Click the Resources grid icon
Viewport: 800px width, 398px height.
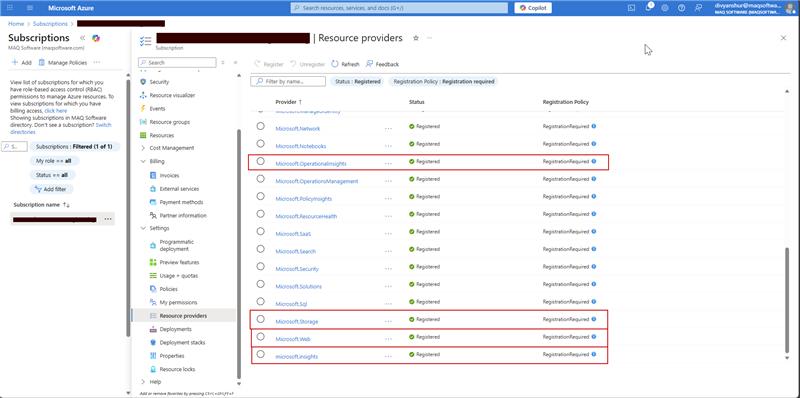tap(143, 135)
